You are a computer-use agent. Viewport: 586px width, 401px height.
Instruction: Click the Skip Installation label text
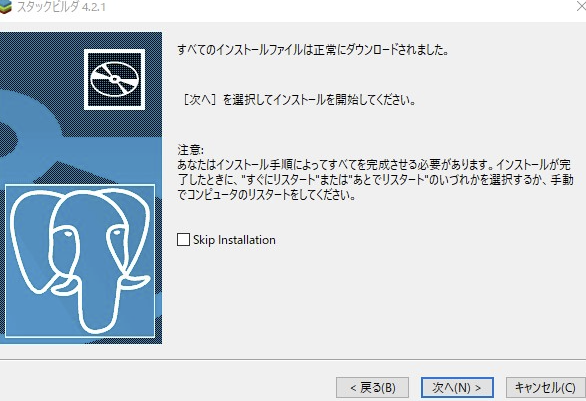[234, 240]
